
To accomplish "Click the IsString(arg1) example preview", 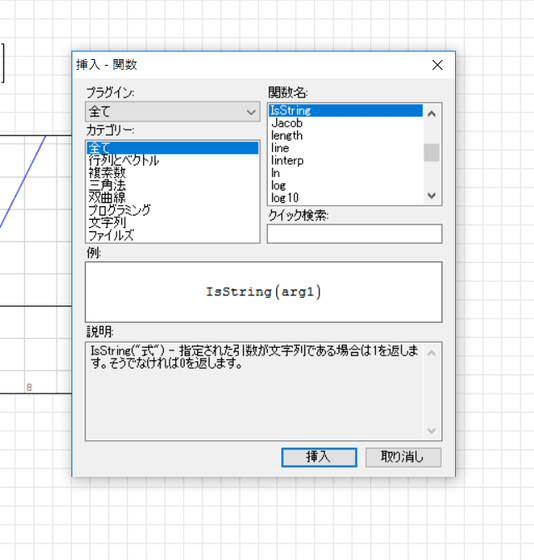I will coord(264,292).
